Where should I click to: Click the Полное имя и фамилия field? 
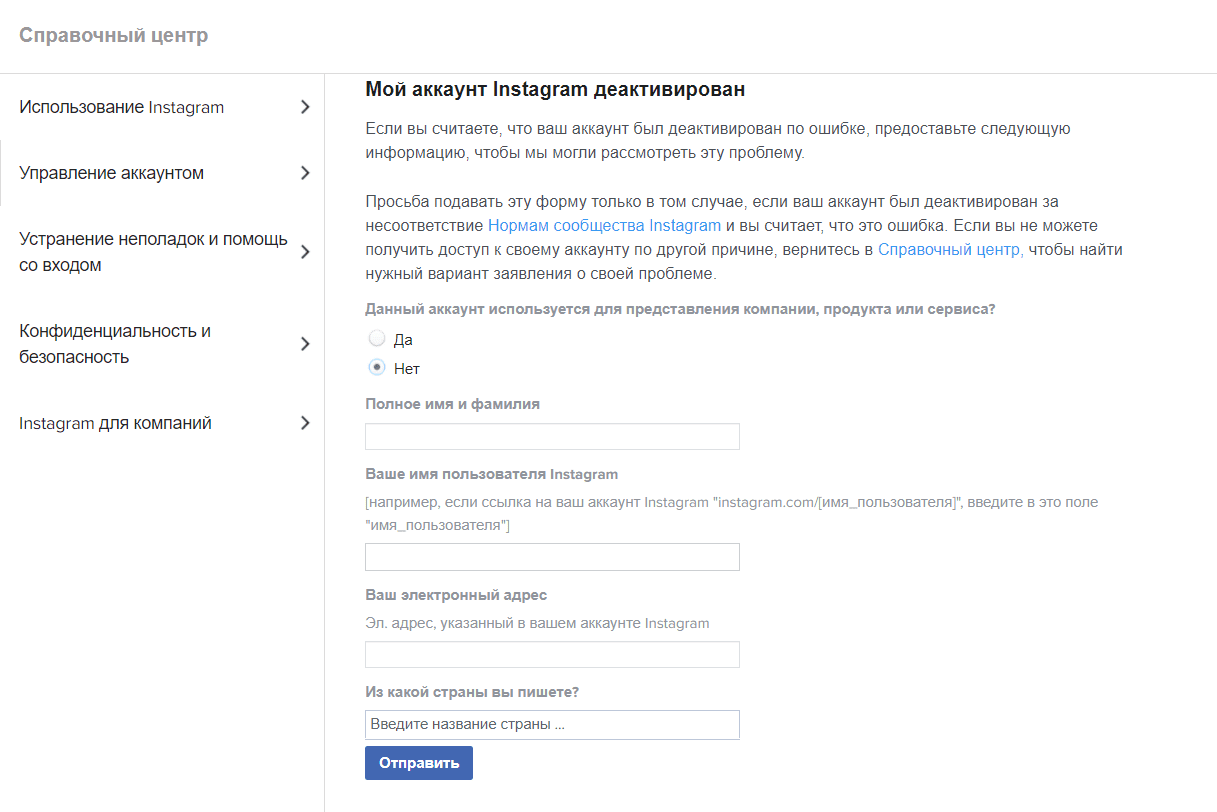552,437
